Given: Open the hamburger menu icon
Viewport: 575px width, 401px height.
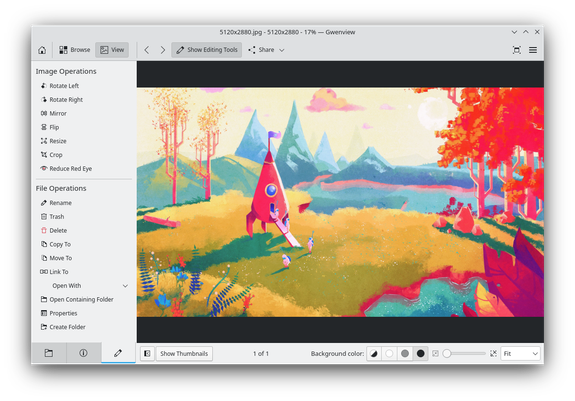Looking at the screenshot, I should [533, 50].
